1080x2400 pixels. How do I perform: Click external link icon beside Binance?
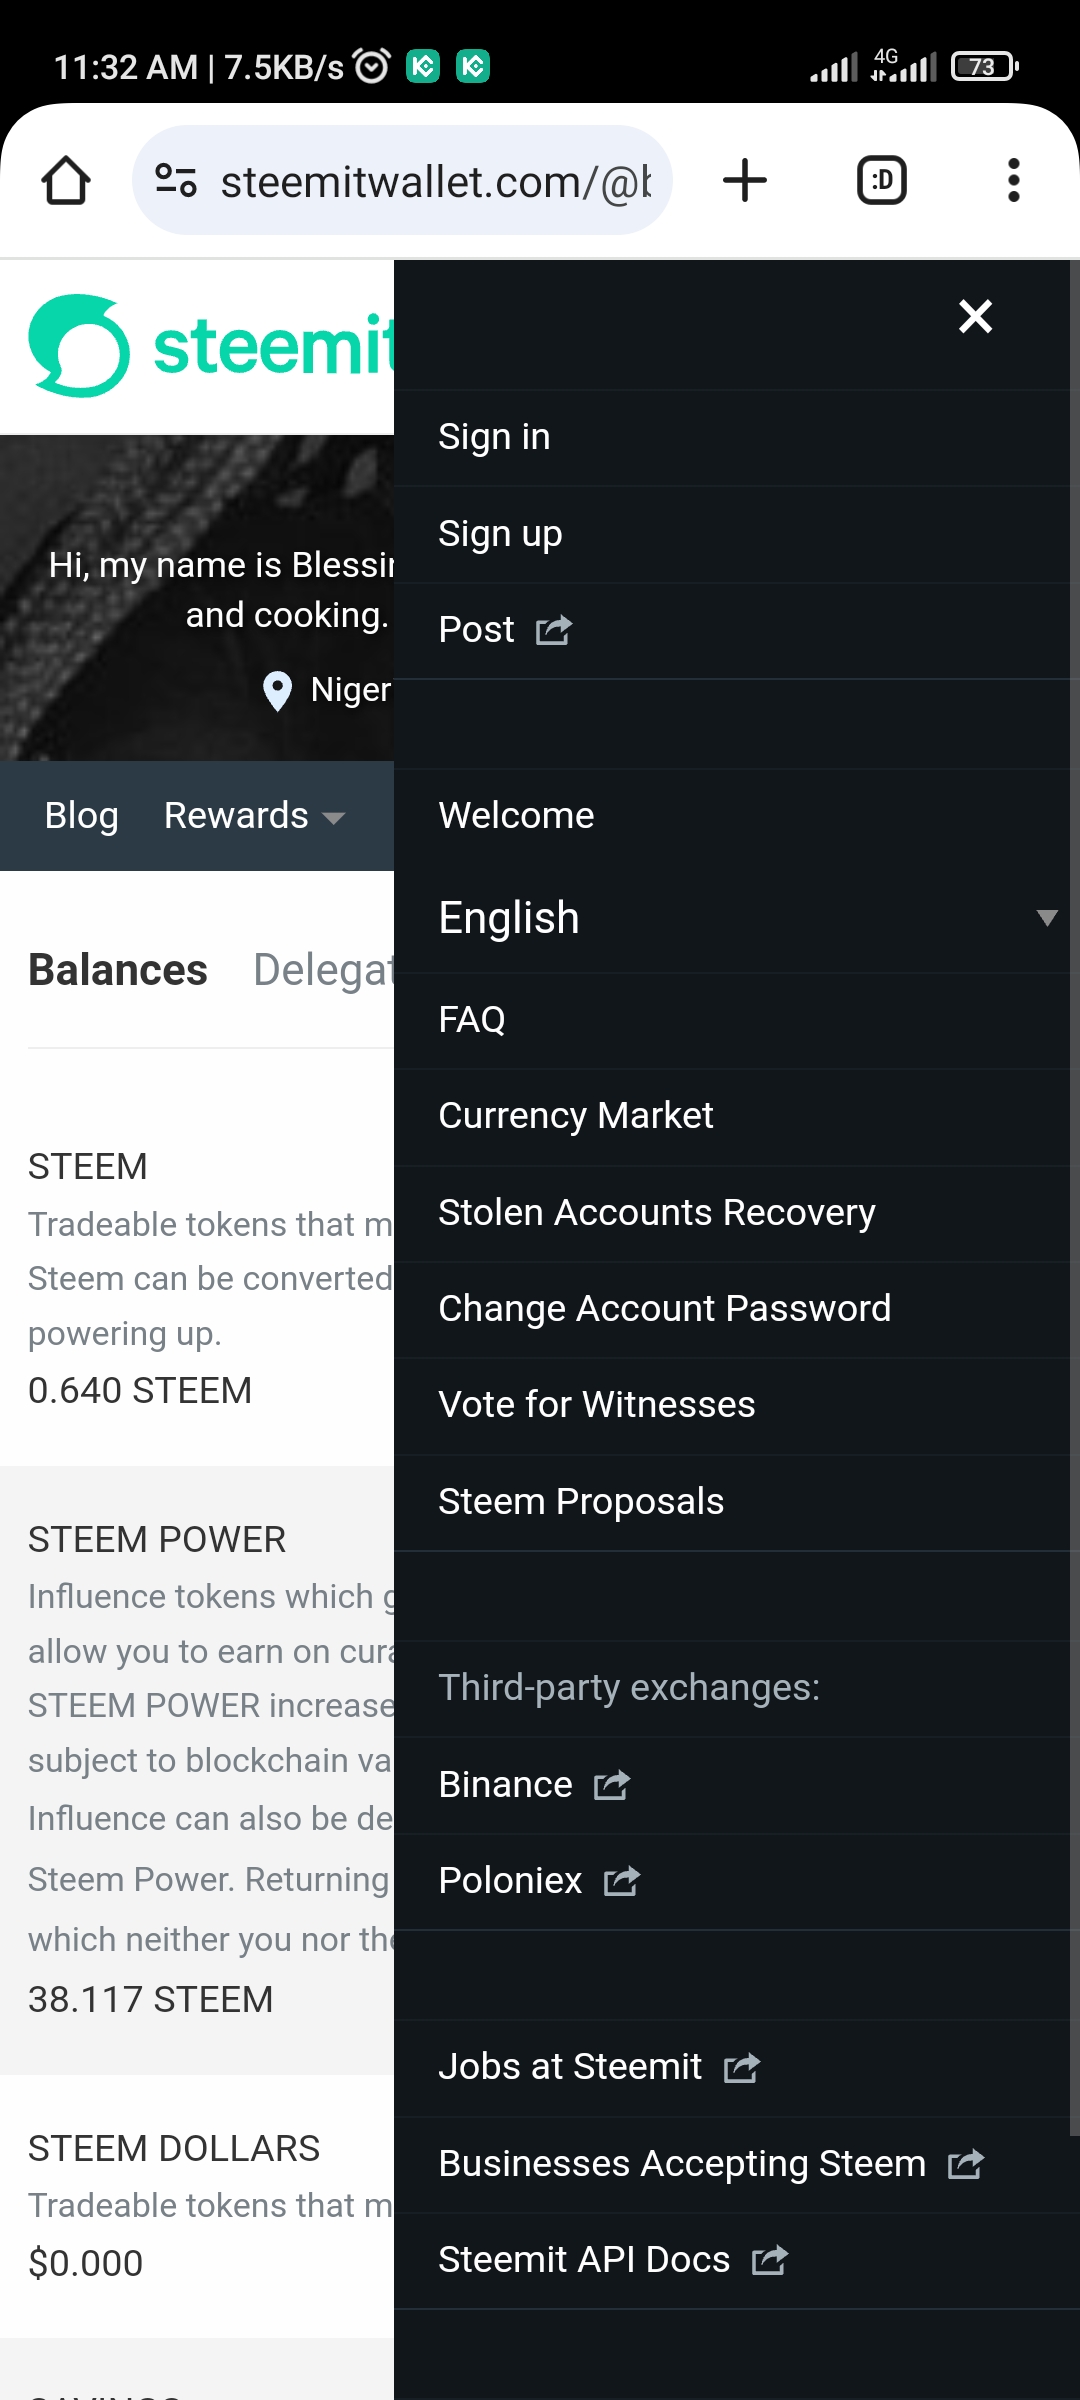[612, 1785]
